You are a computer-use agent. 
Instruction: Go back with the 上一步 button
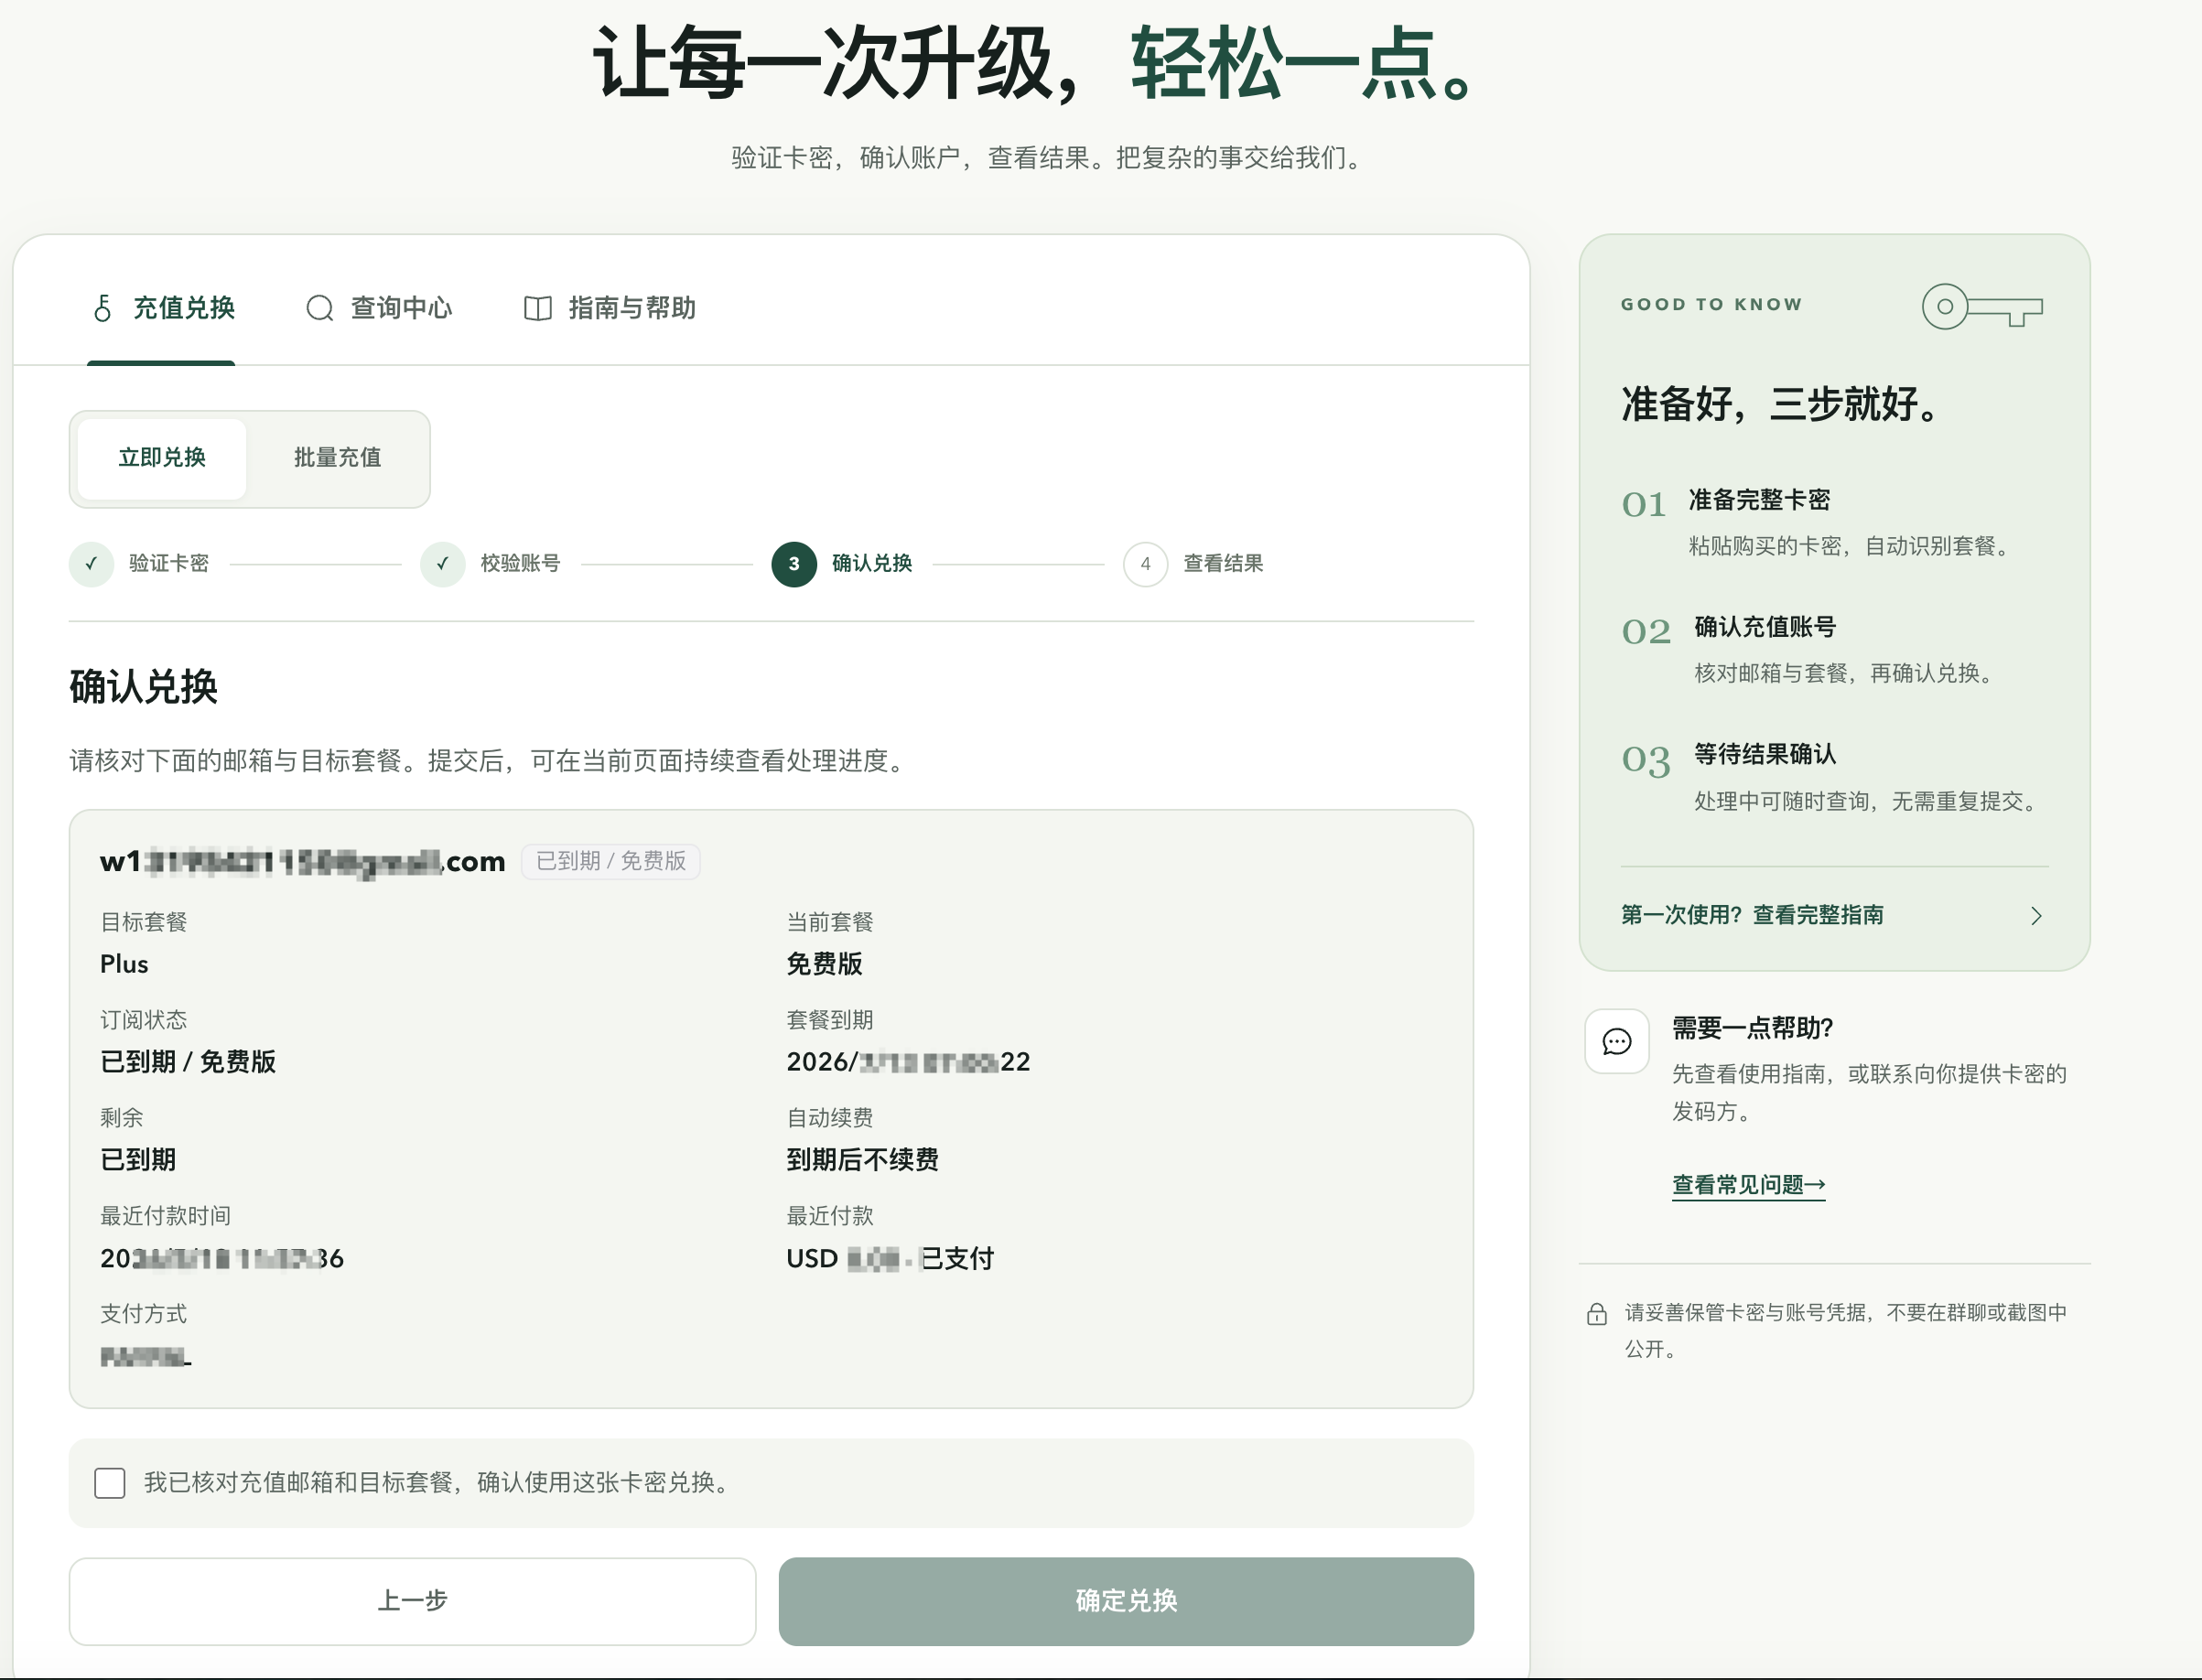pos(412,1601)
